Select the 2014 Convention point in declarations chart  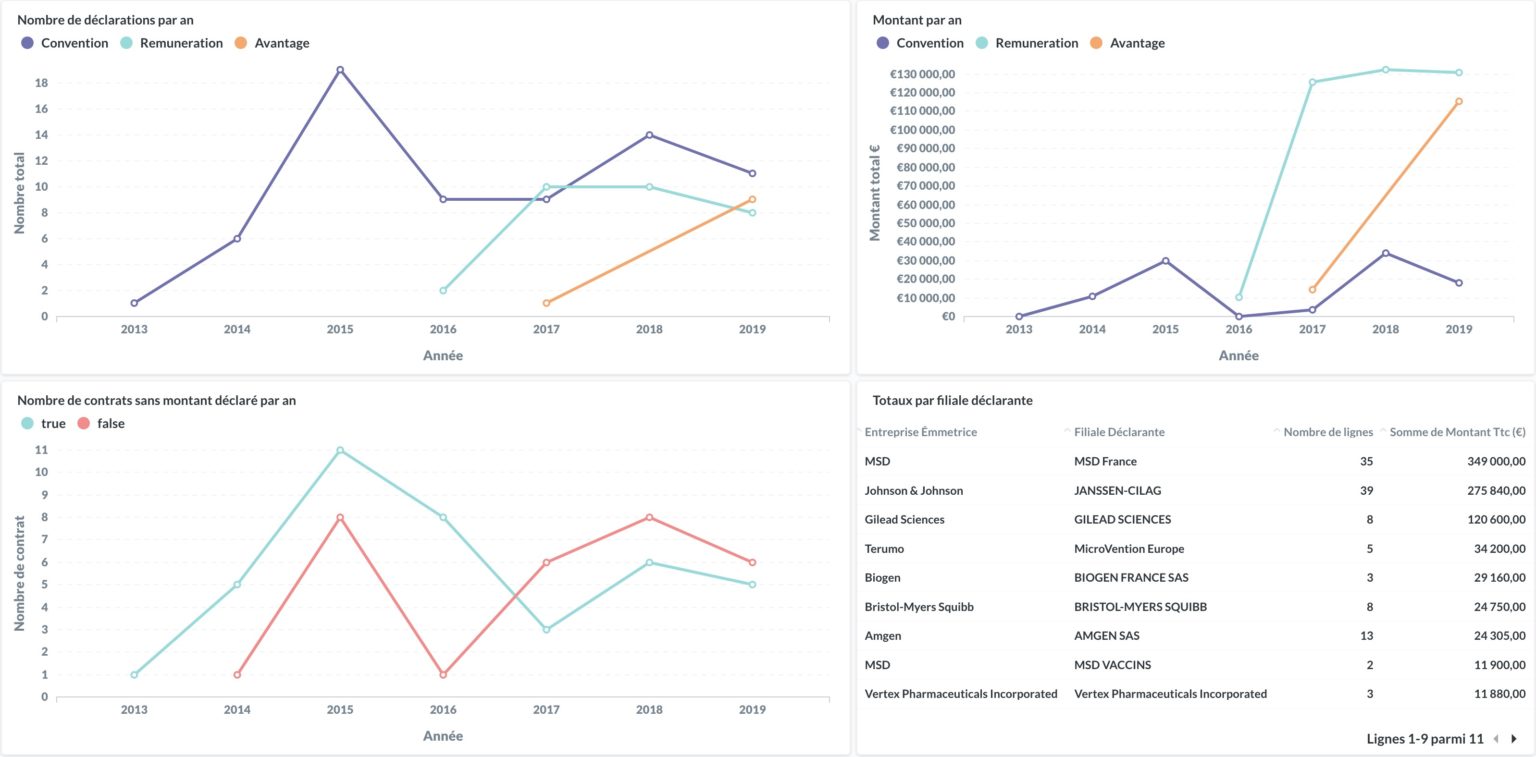237,238
